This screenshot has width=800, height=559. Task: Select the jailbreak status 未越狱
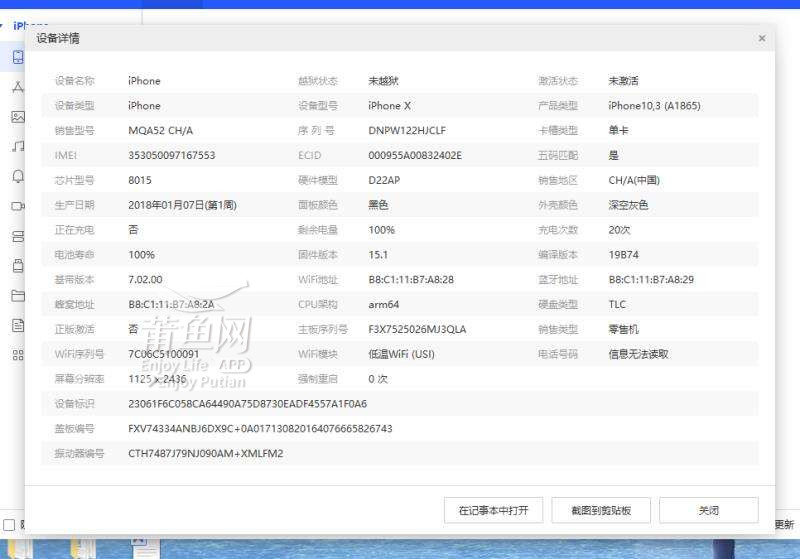pyautogui.click(x=383, y=81)
